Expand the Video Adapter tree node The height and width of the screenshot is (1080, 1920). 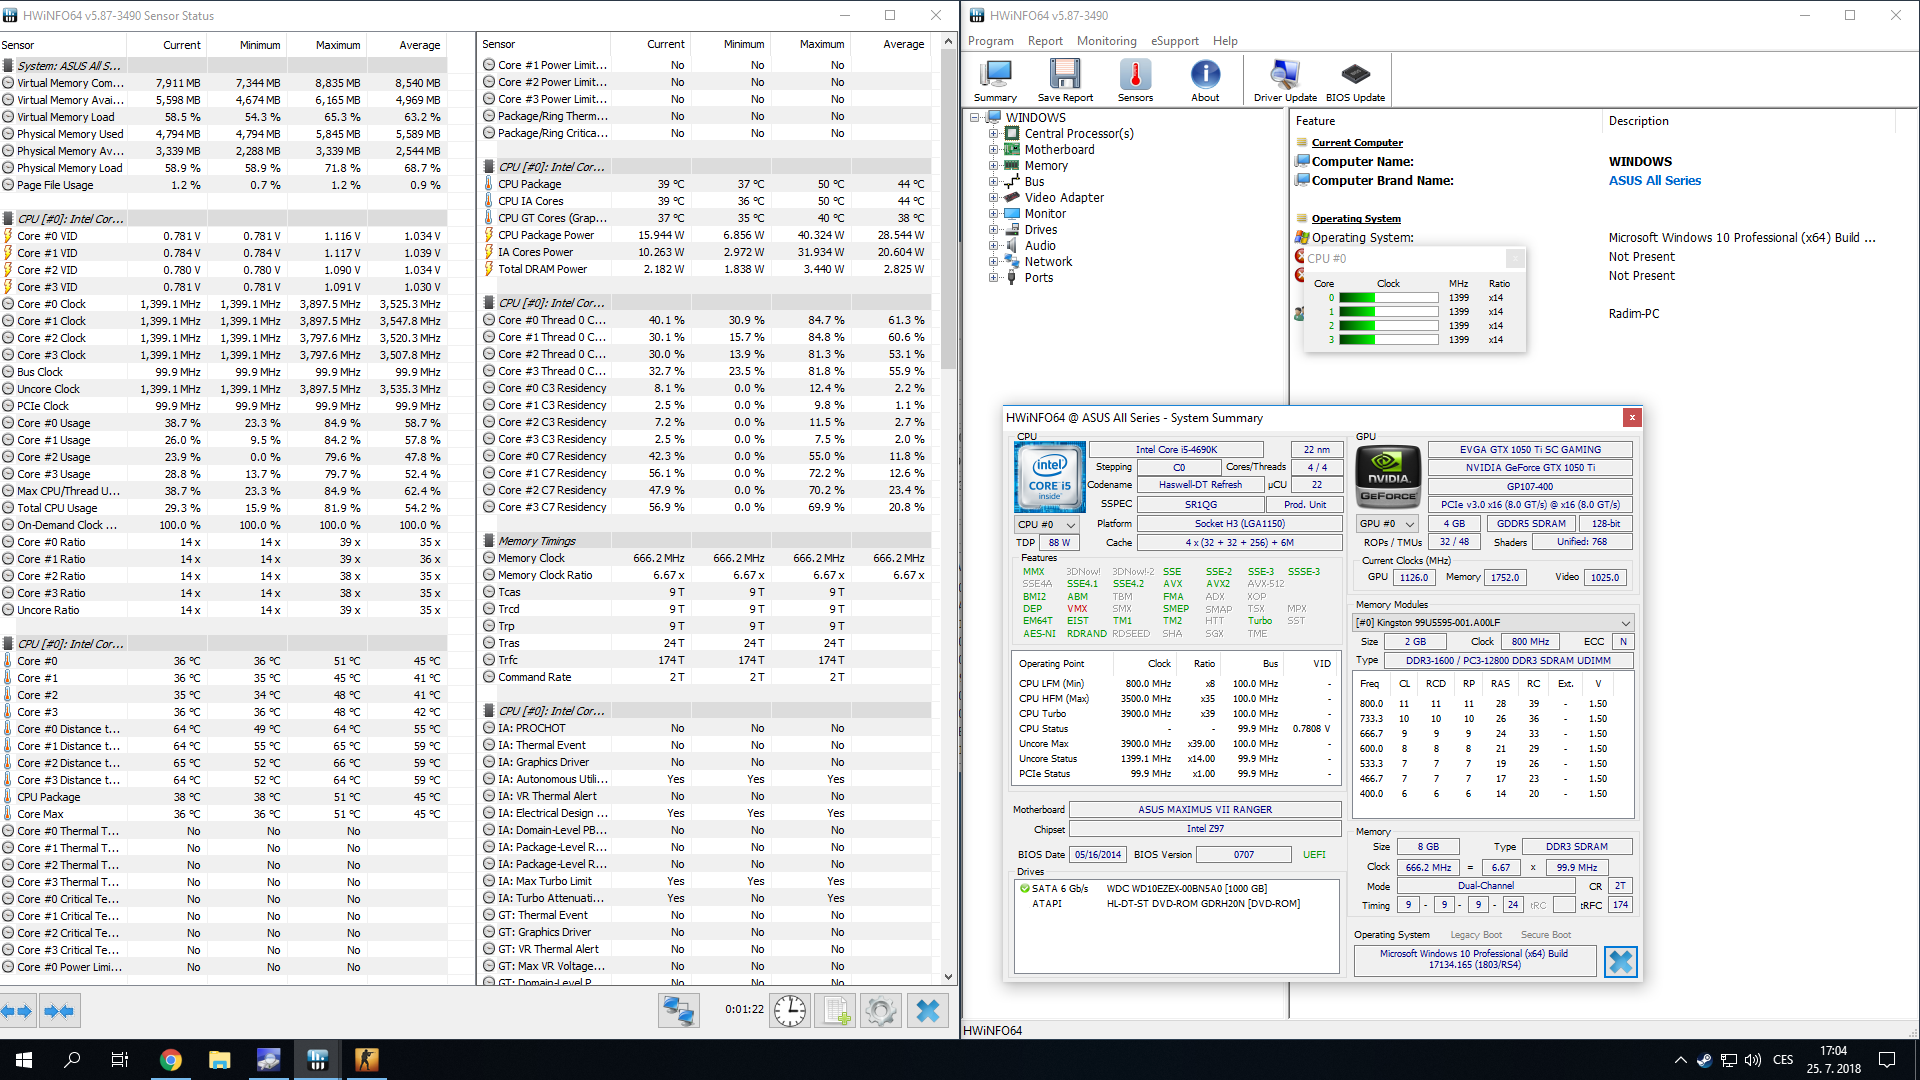[x=993, y=198]
